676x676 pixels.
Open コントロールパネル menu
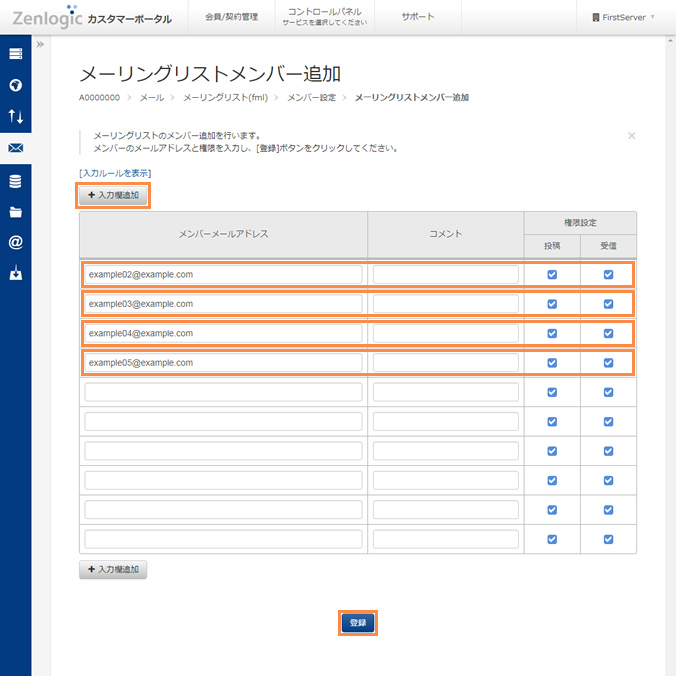[325, 17]
